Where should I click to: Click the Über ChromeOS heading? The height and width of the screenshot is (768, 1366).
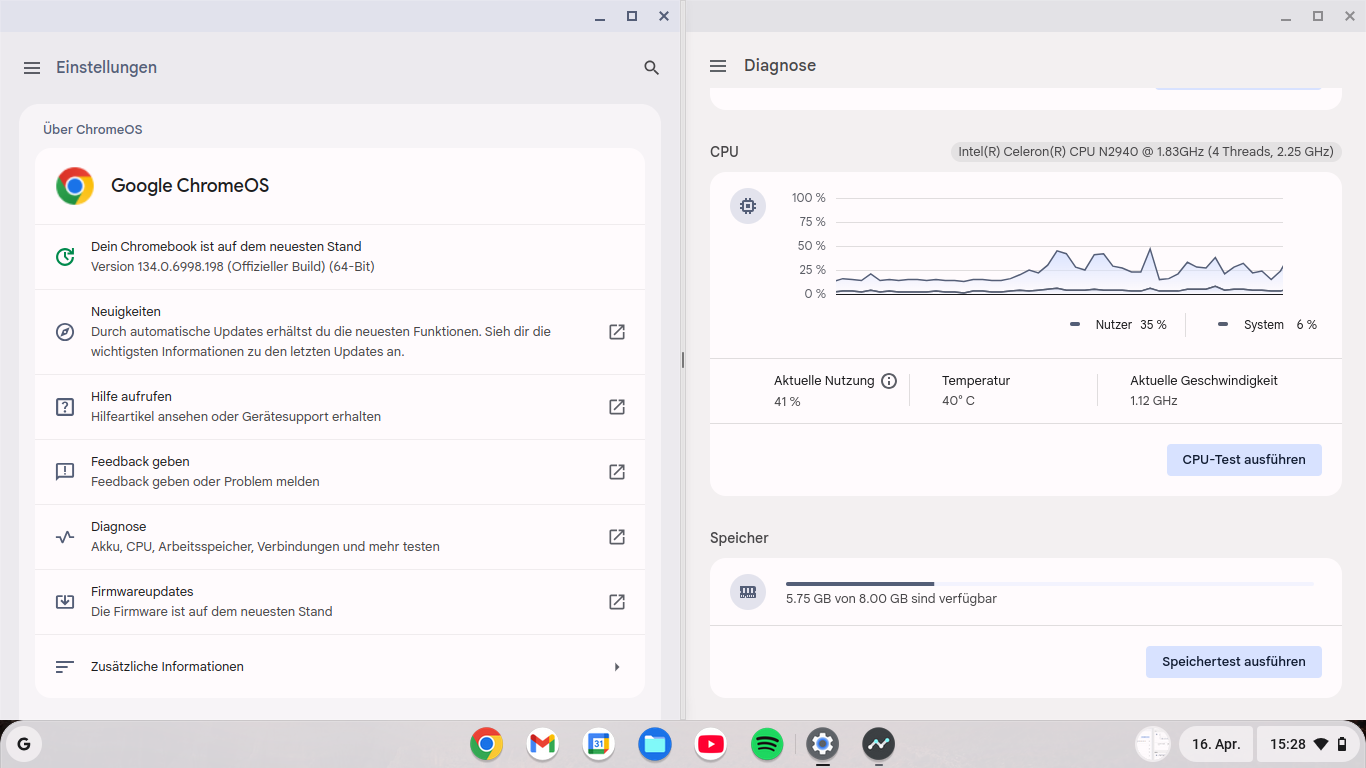click(93, 130)
